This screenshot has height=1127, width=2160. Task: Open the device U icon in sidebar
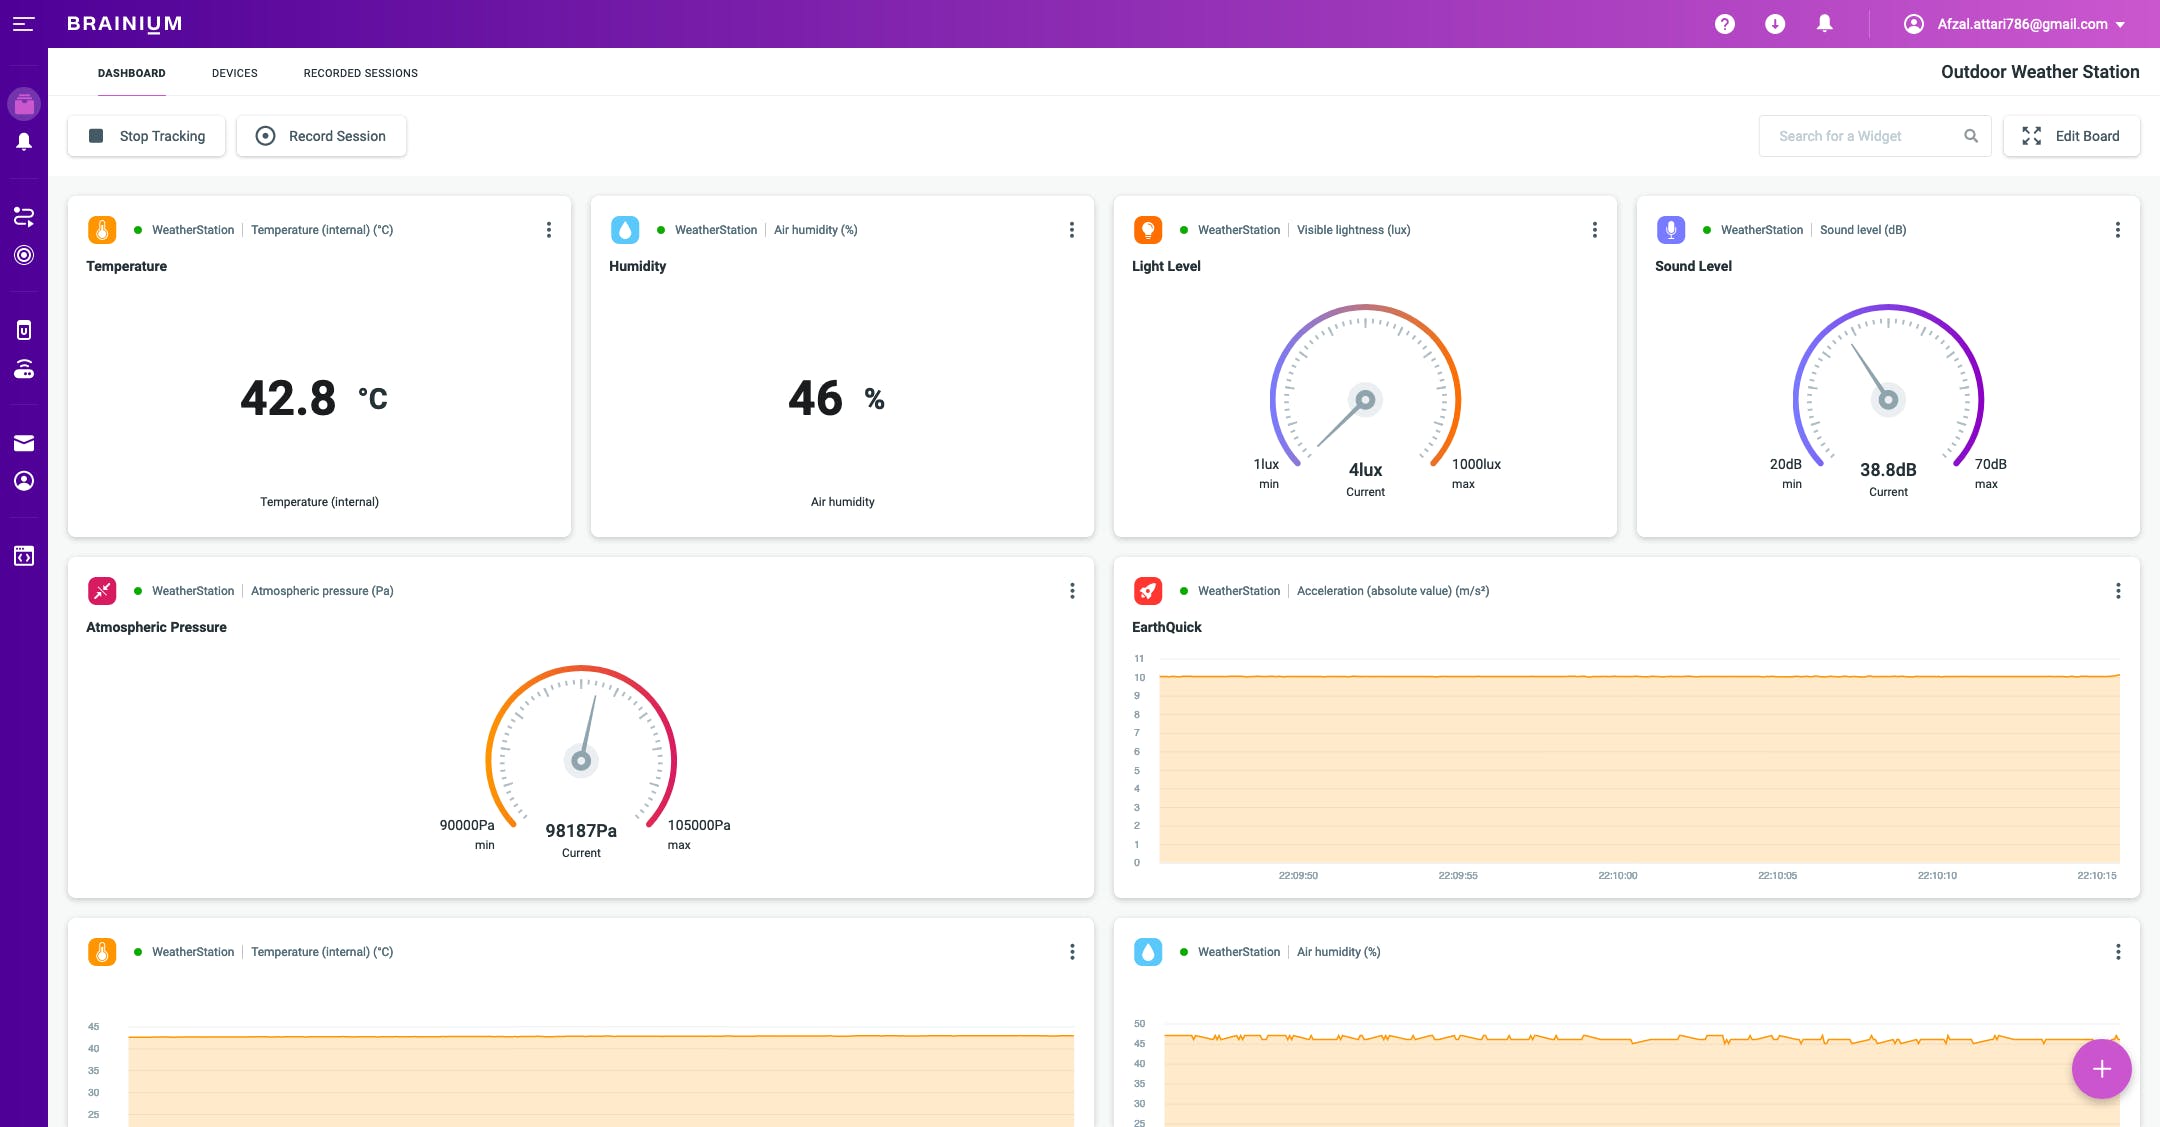24,330
